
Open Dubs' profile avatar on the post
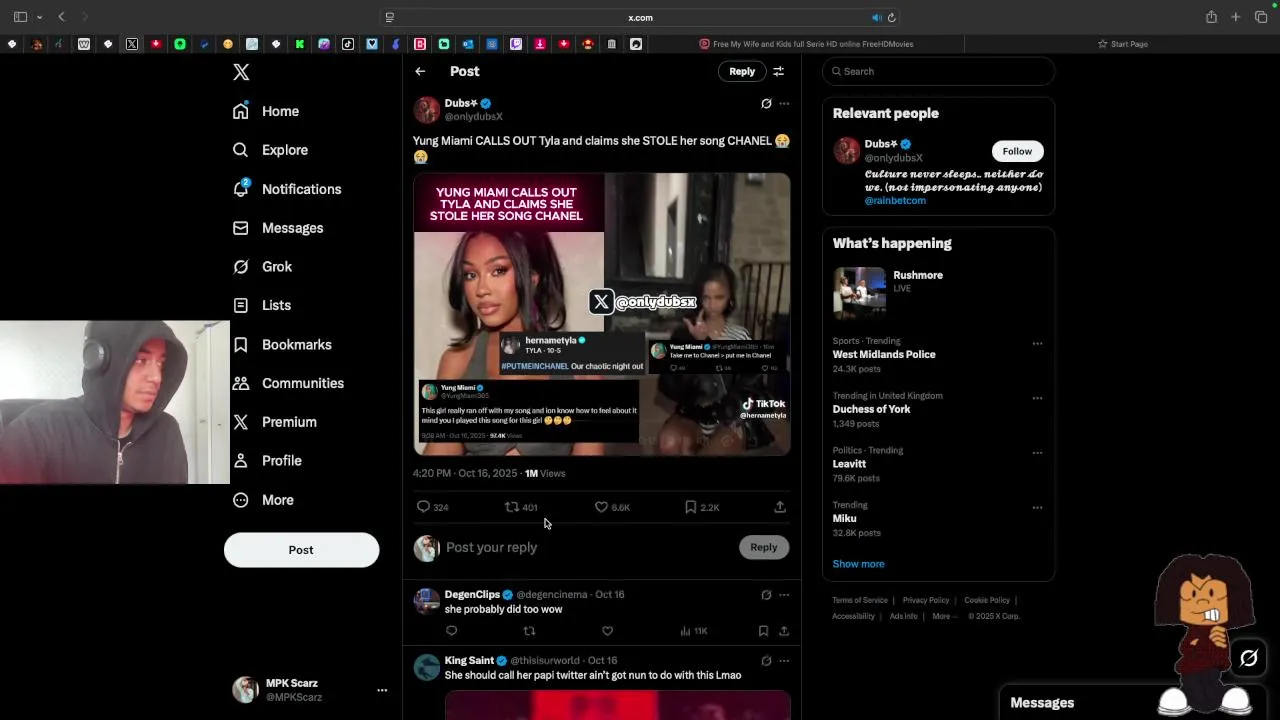pyautogui.click(x=427, y=109)
